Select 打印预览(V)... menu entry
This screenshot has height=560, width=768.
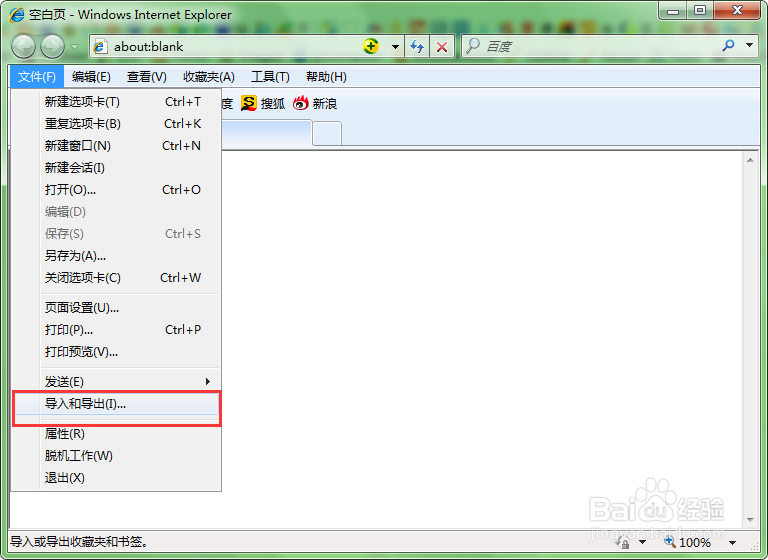[116, 352]
